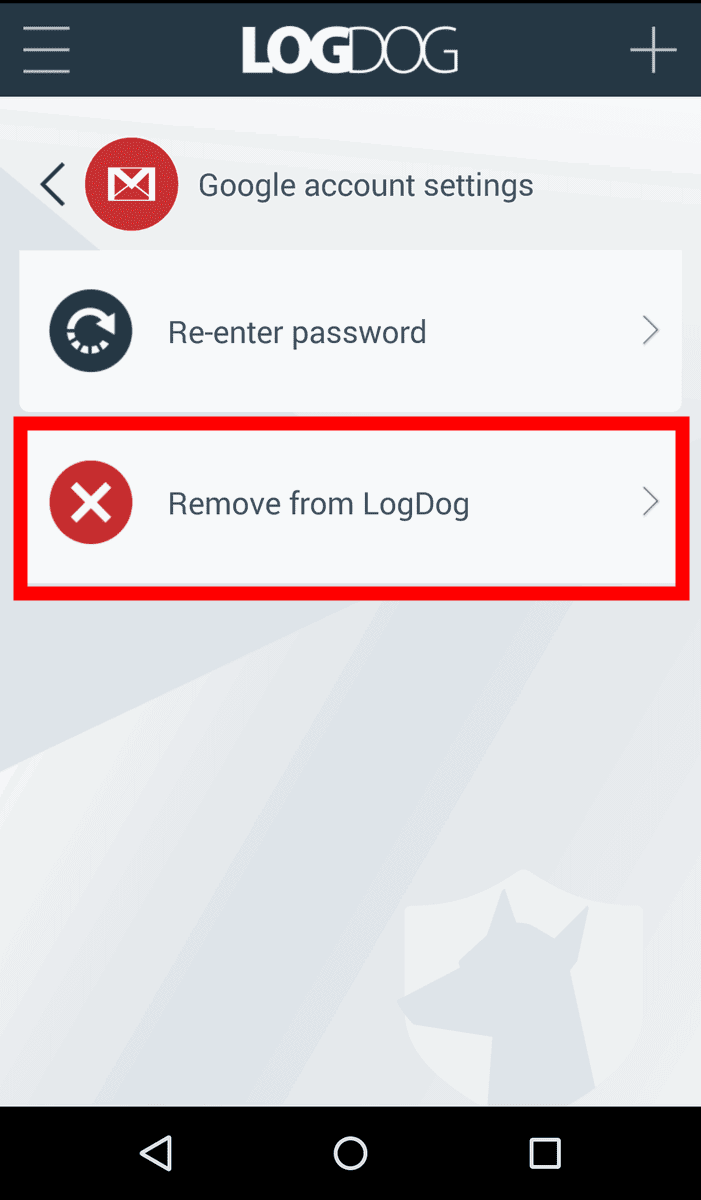This screenshot has width=701, height=1200.
Task: Expand the Re-enter password row chevron
Action: pos(650,331)
